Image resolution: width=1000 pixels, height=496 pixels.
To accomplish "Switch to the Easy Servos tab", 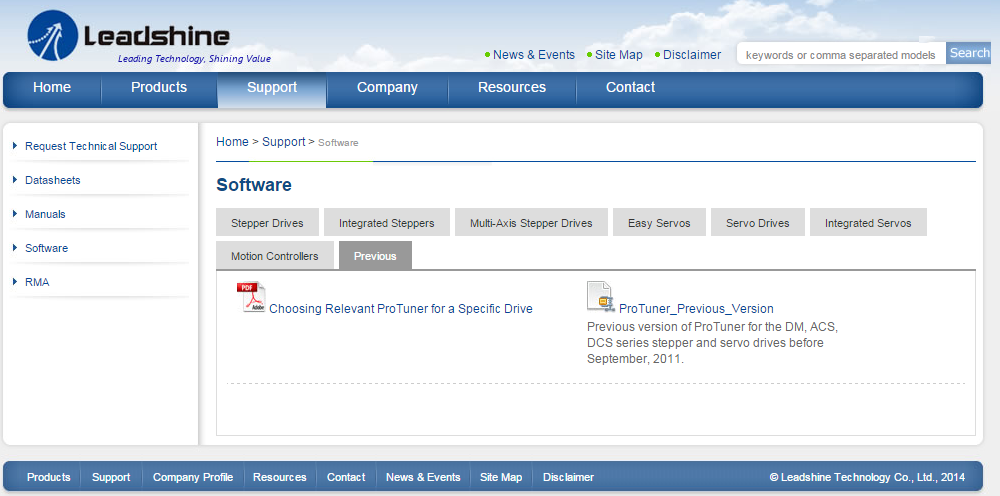I will tap(659, 222).
